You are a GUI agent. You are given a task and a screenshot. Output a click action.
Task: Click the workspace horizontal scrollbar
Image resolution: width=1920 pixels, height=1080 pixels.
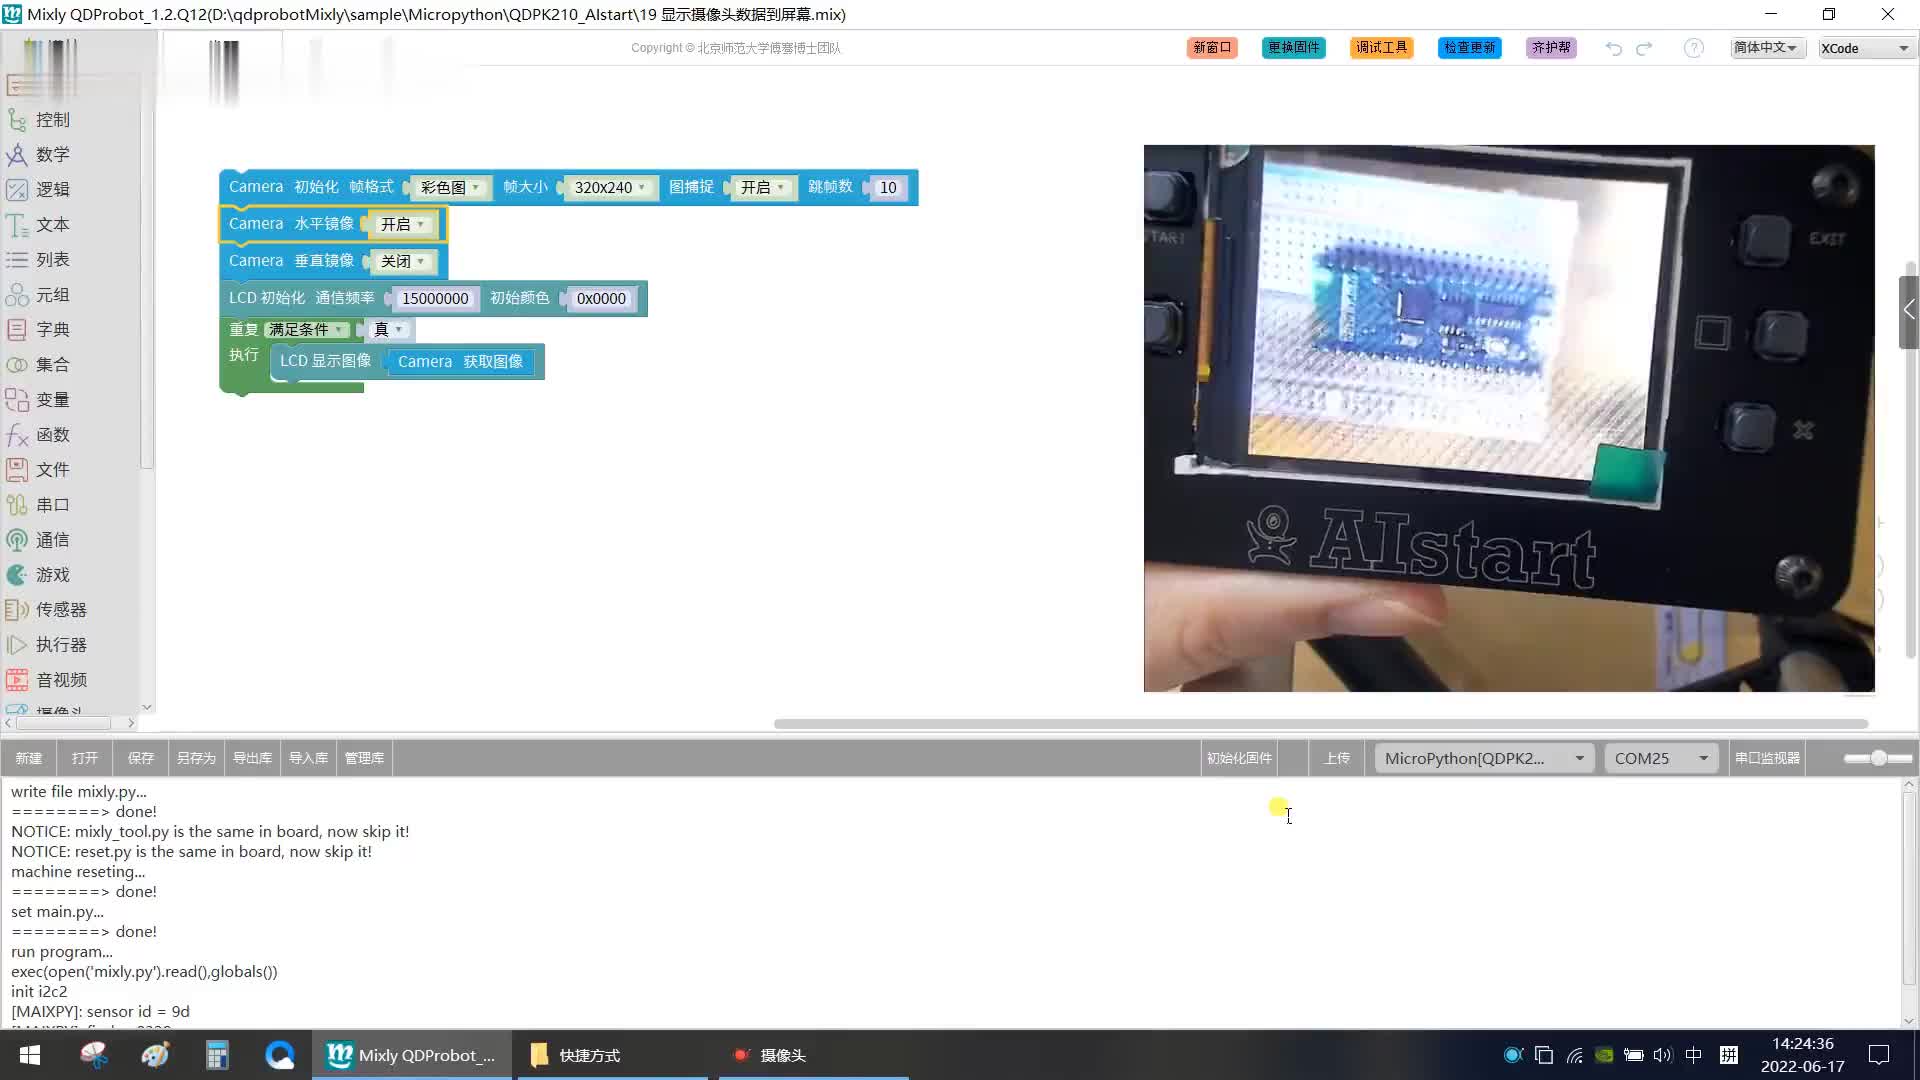pos(1321,724)
